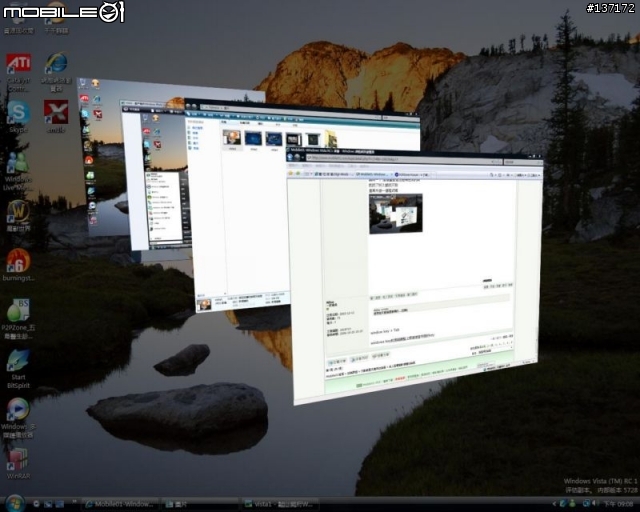Launch Internet Explorer from the desktop
The width and height of the screenshot is (640, 512).
click(56, 72)
